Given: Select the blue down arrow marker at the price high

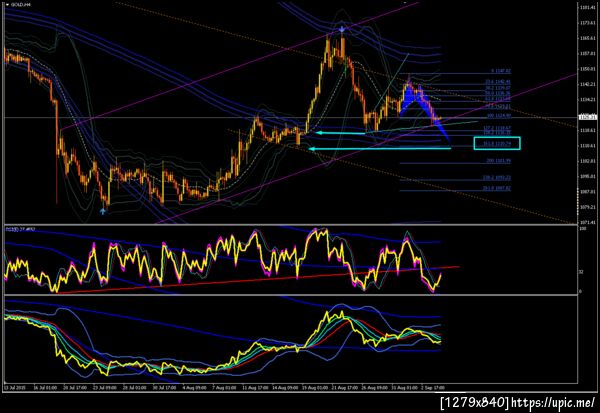Looking at the screenshot, I should pyautogui.click(x=342, y=29).
